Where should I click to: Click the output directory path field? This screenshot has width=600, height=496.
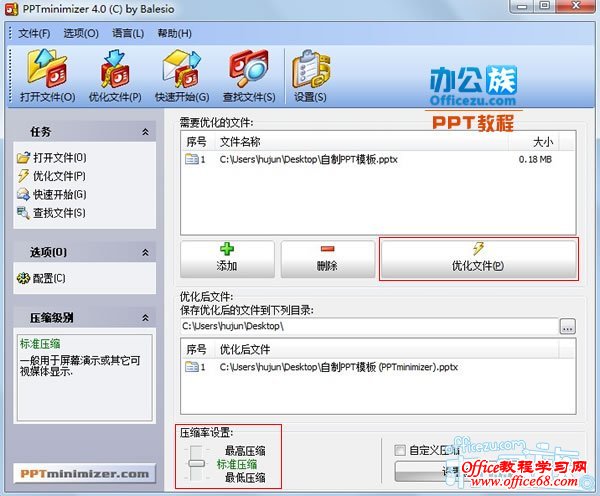pyautogui.click(x=369, y=326)
